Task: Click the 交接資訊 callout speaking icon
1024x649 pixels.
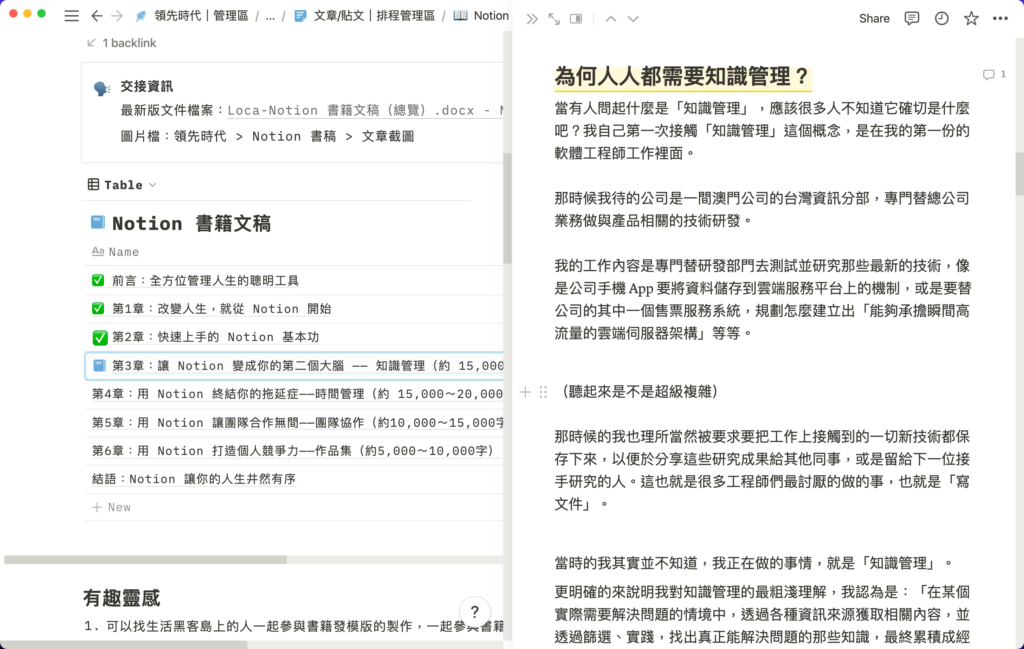Action: coord(102,88)
